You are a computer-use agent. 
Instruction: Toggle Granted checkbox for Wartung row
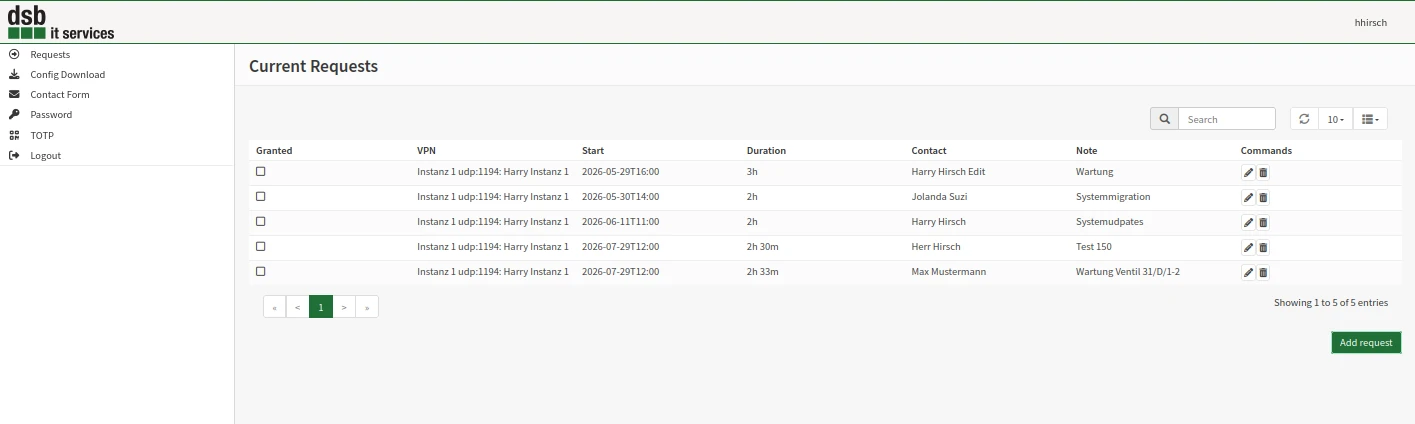[261, 171]
